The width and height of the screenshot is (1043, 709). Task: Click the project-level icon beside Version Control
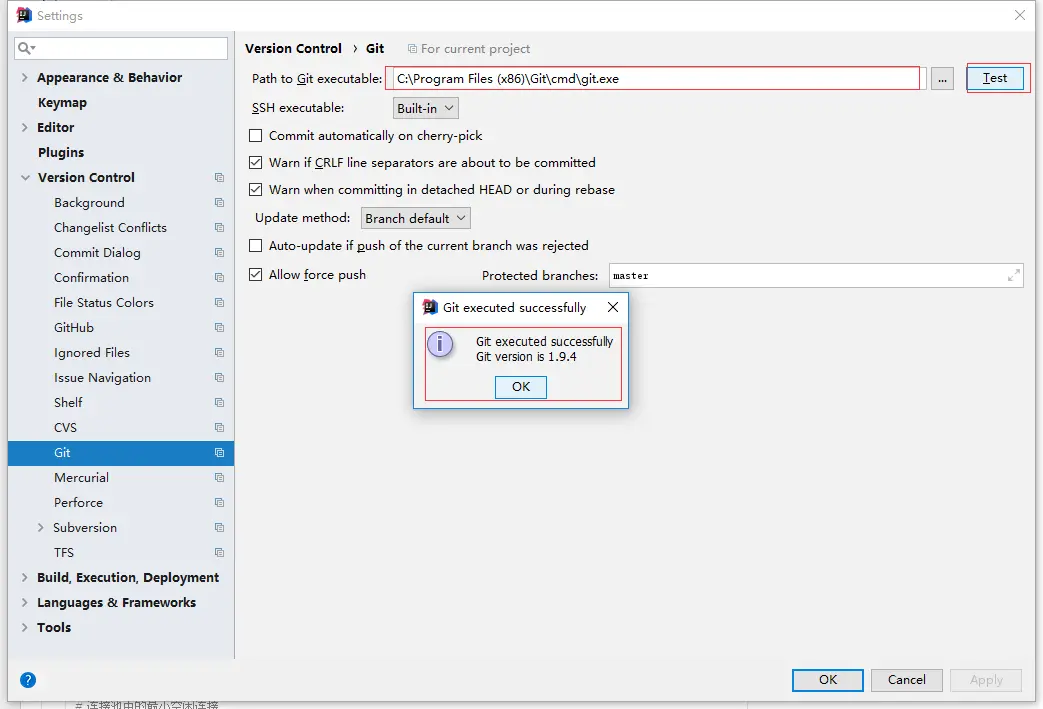tap(220, 178)
